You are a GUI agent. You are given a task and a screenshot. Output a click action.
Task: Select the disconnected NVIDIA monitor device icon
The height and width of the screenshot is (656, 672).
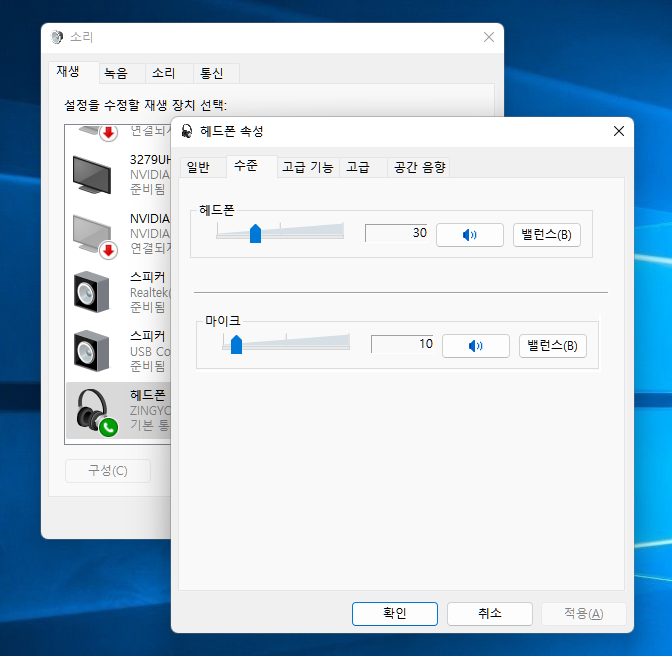click(94, 236)
